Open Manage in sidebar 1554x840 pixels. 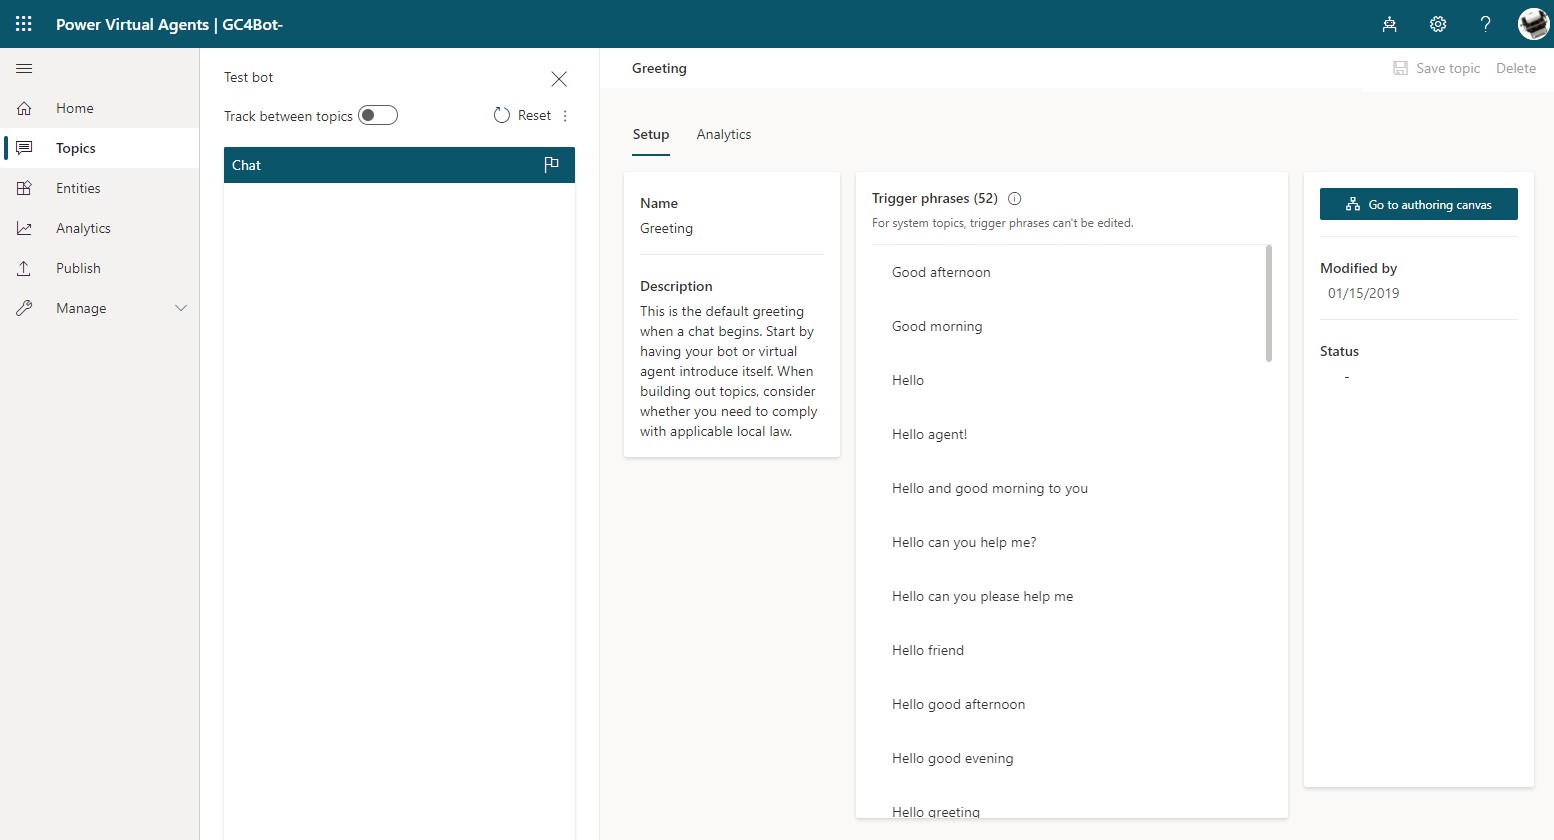81,308
